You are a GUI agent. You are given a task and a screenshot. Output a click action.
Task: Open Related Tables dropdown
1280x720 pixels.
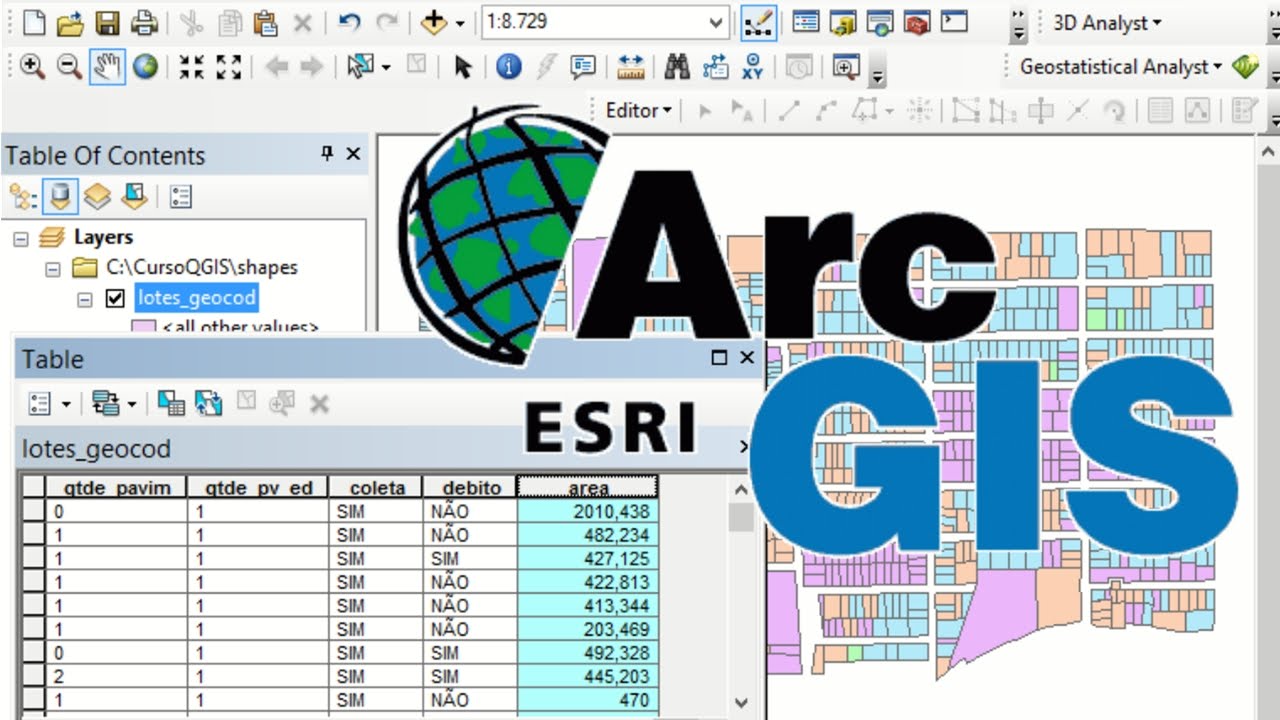pos(113,404)
